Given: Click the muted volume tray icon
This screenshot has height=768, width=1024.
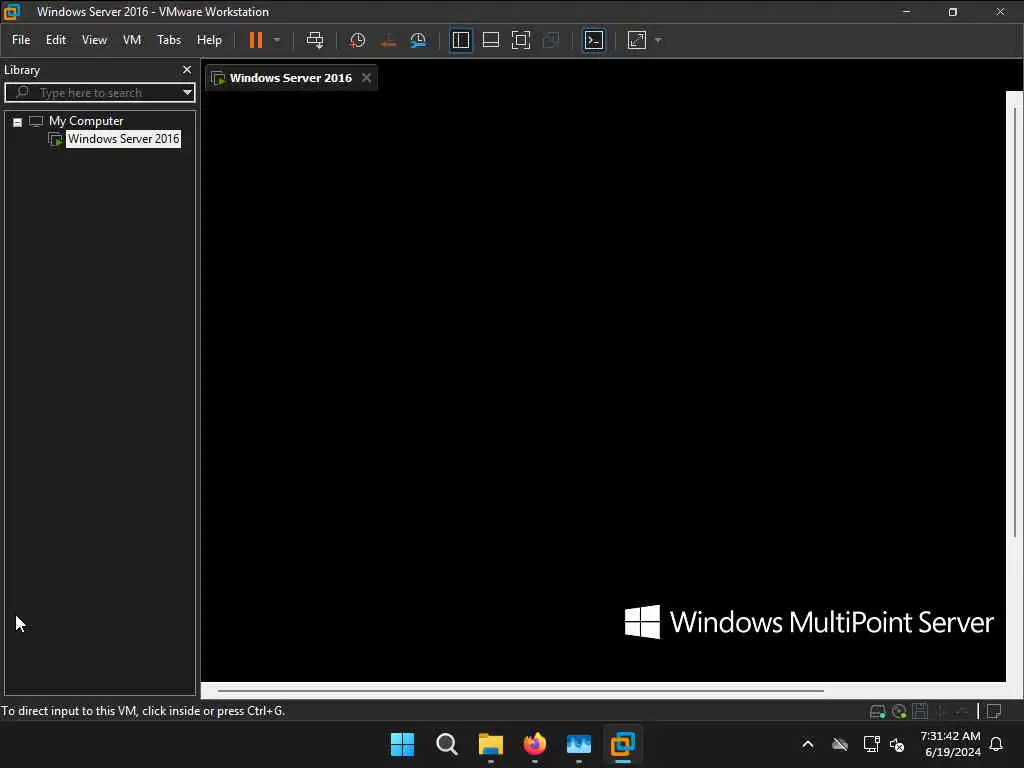Looking at the screenshot, I should pyautogui.click(x=897, y=745).
